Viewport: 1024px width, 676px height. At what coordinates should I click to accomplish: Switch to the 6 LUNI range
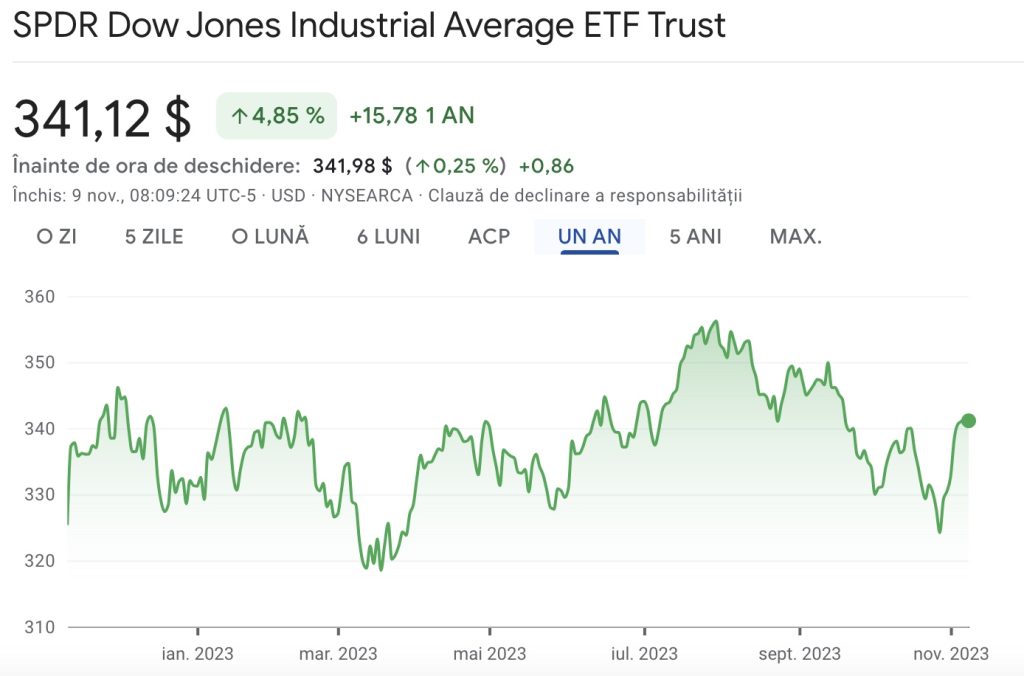pos(388,237)
